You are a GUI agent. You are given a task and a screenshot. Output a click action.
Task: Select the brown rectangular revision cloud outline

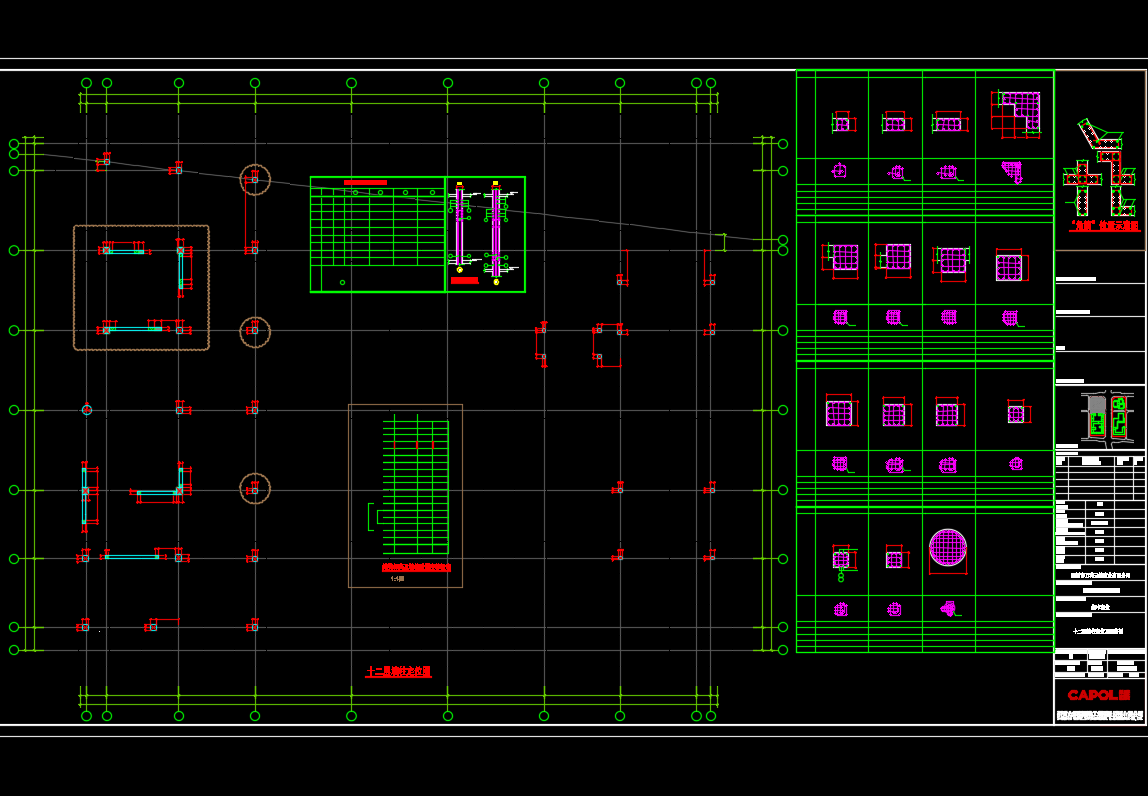(141, 288)
